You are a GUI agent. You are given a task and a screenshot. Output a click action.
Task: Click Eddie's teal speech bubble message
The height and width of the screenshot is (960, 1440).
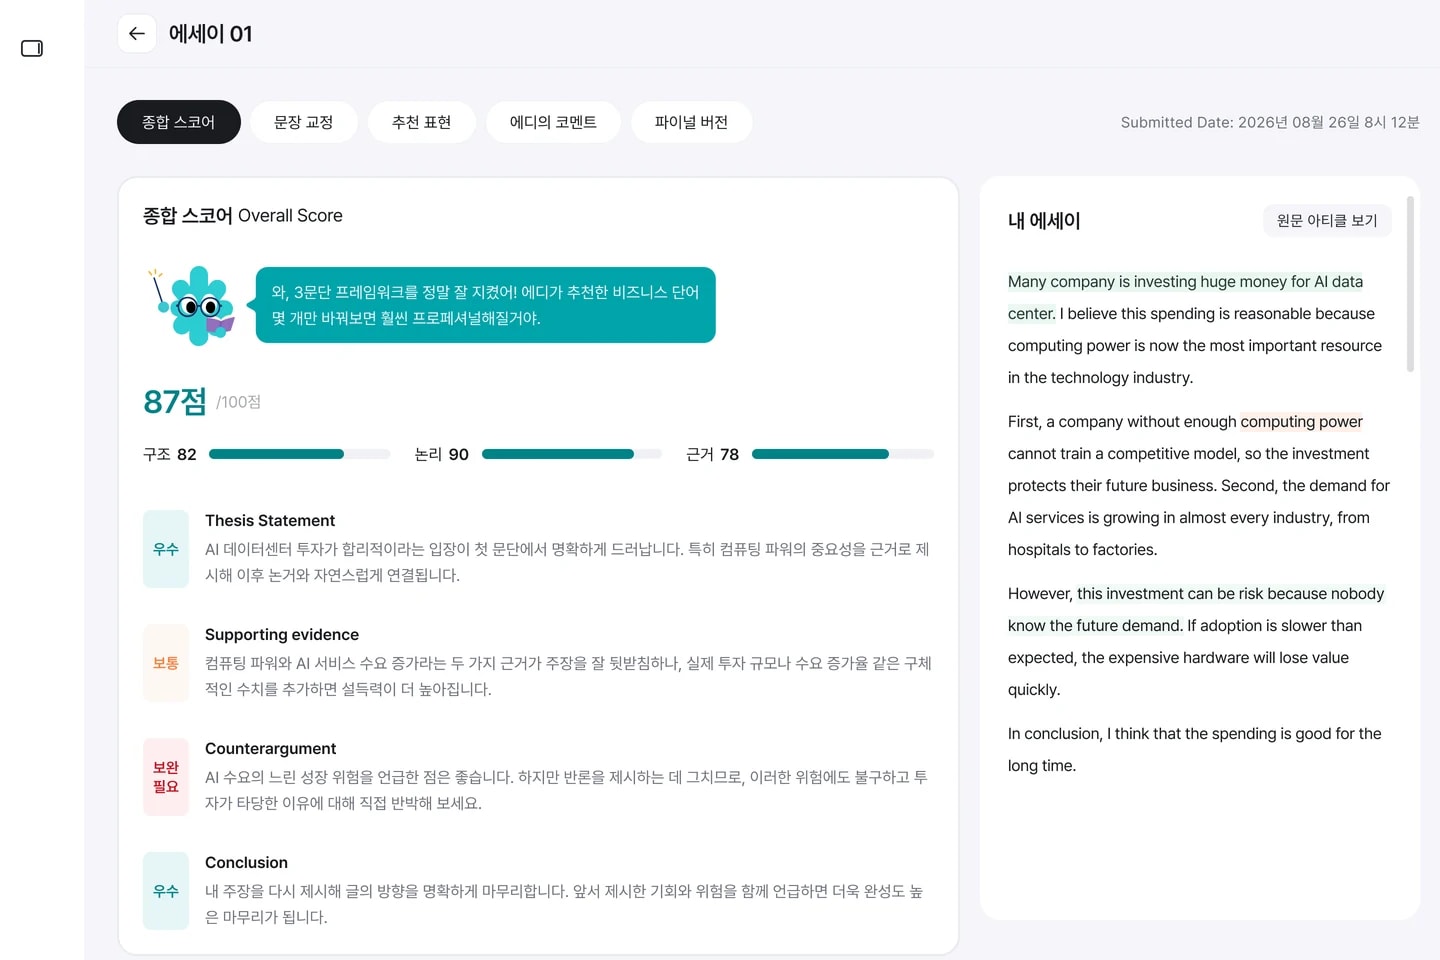(x=486, y=305)
